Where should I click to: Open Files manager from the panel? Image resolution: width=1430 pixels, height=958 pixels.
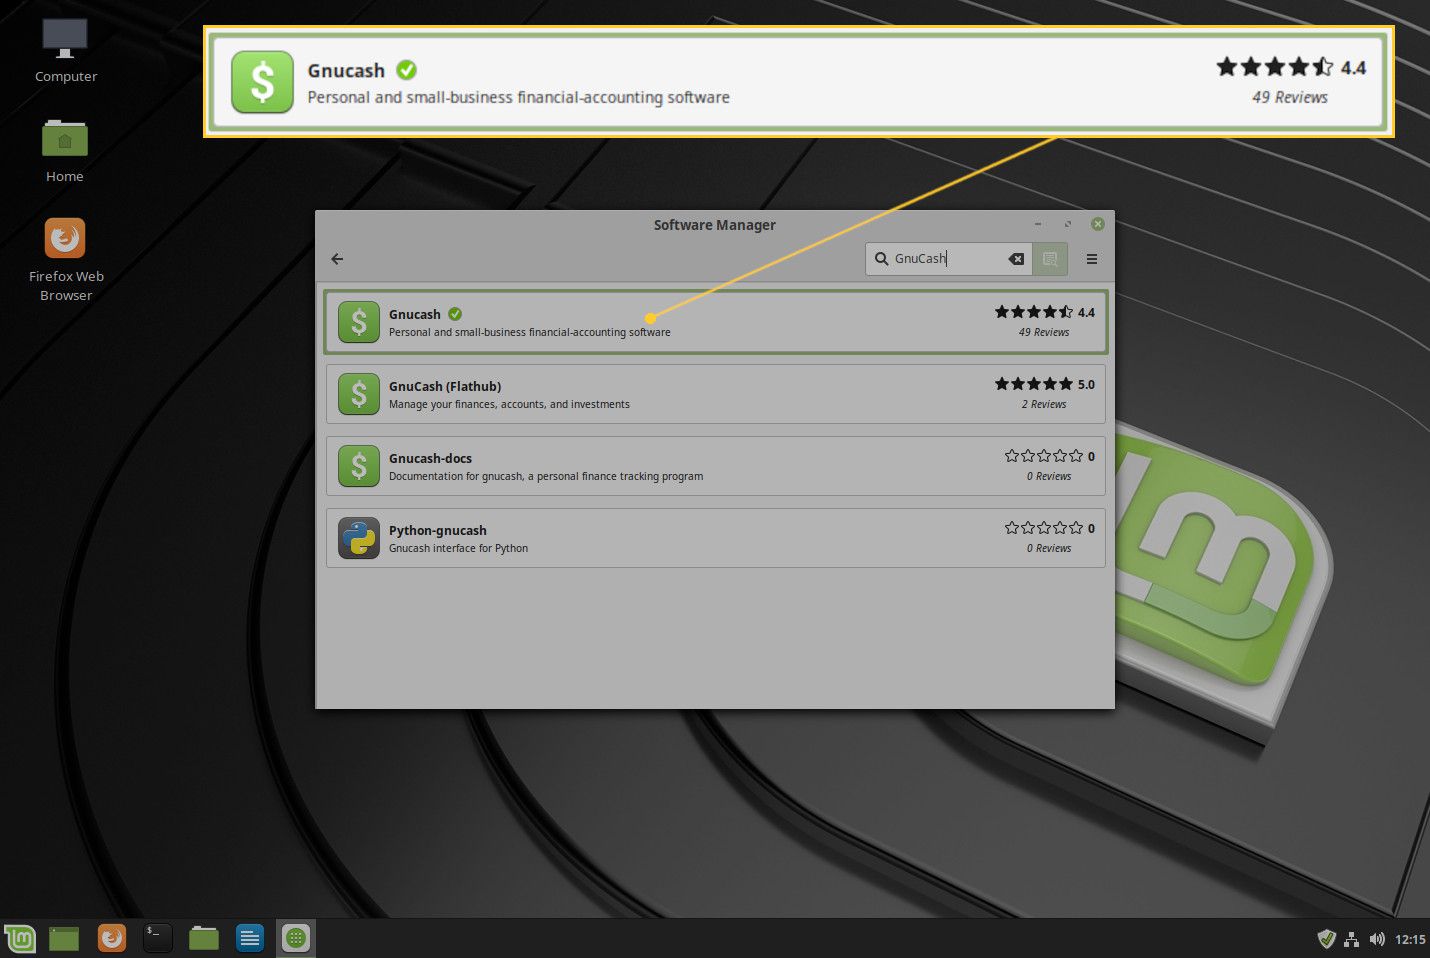[204, 938]
